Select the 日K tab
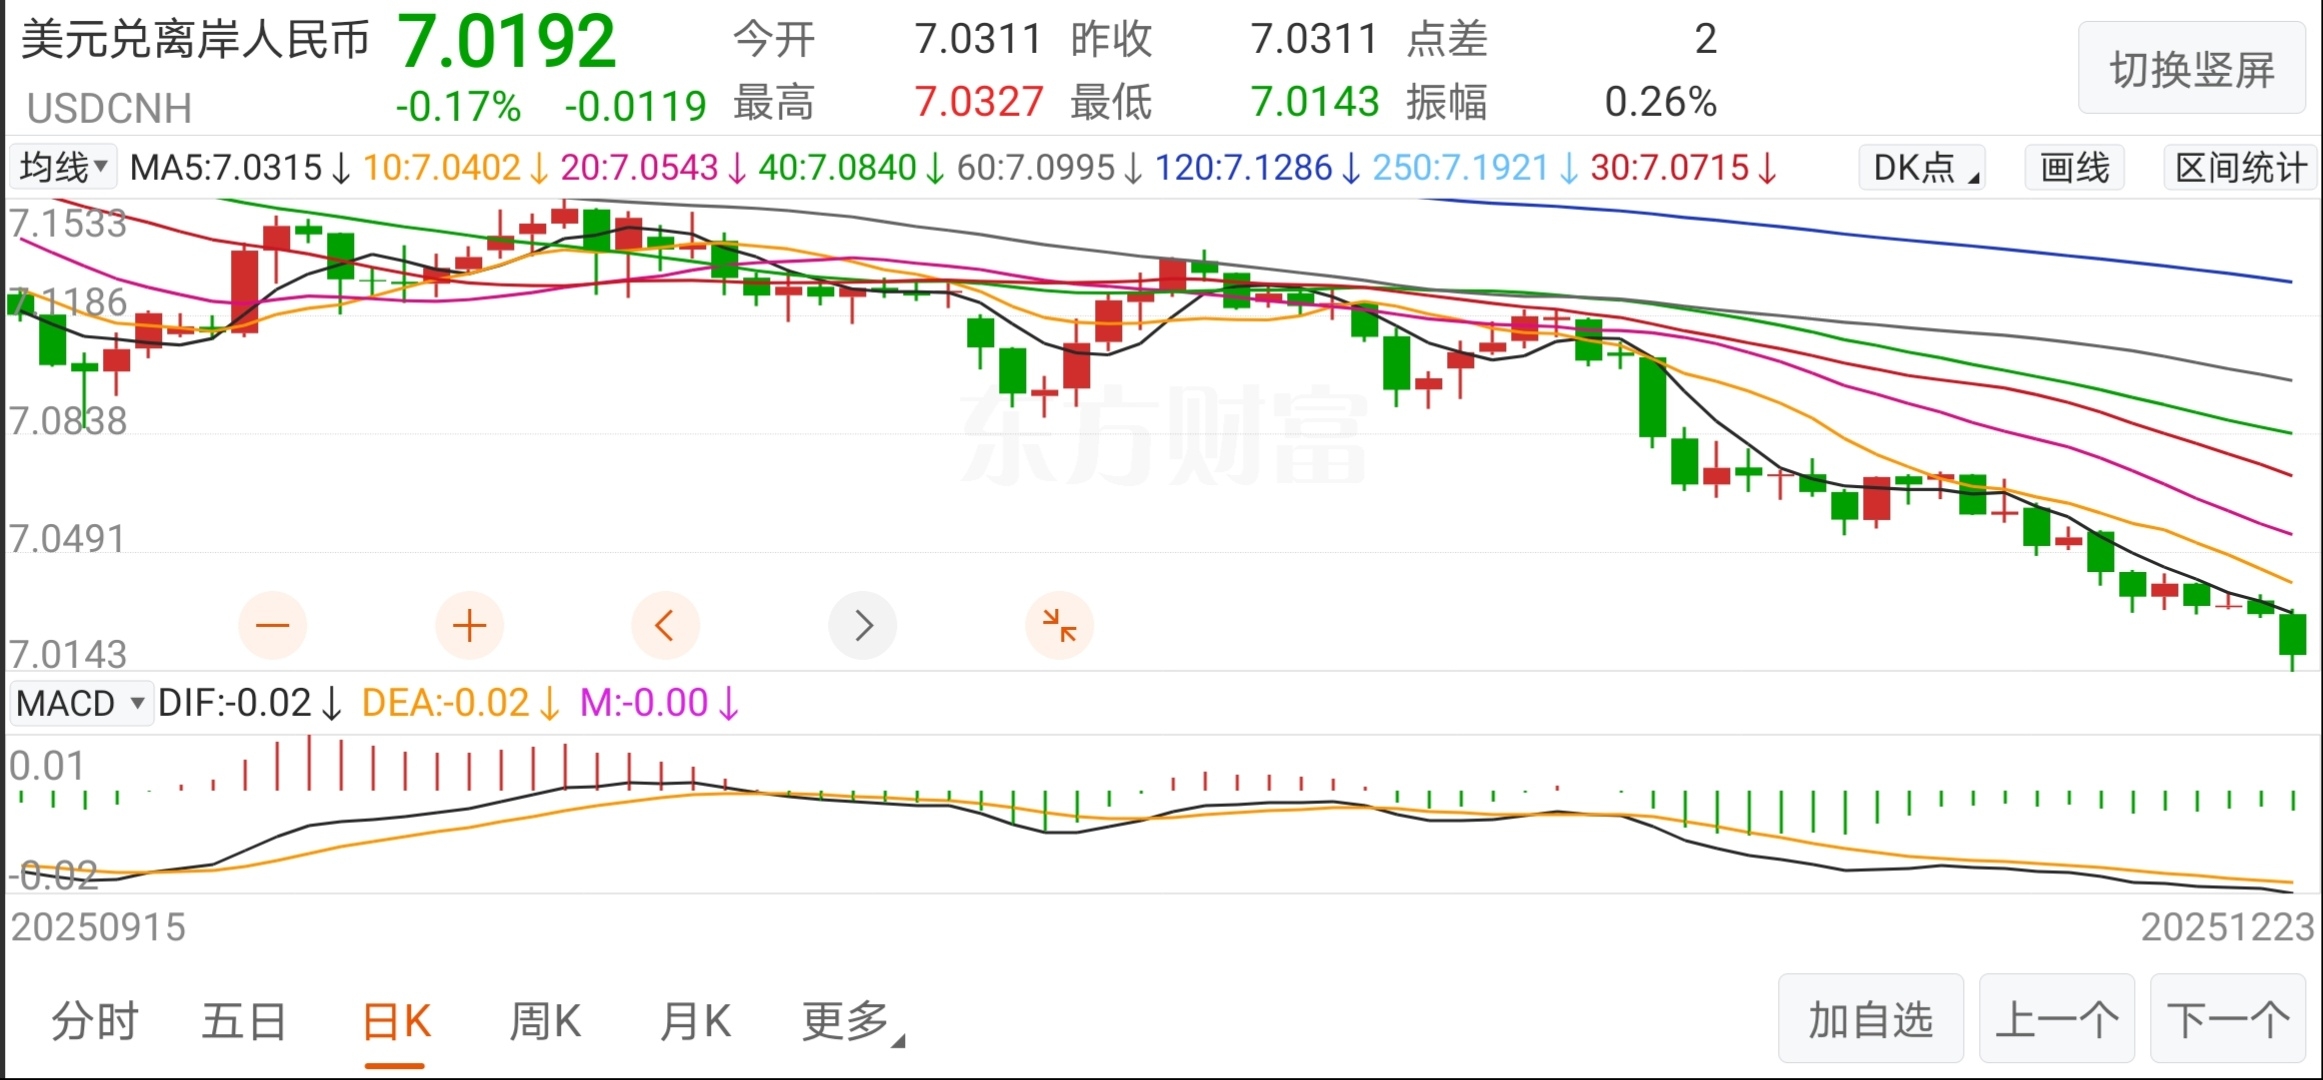Image resolution: width=2323 pixels, height=1080 pixels. coord(396,1022)
